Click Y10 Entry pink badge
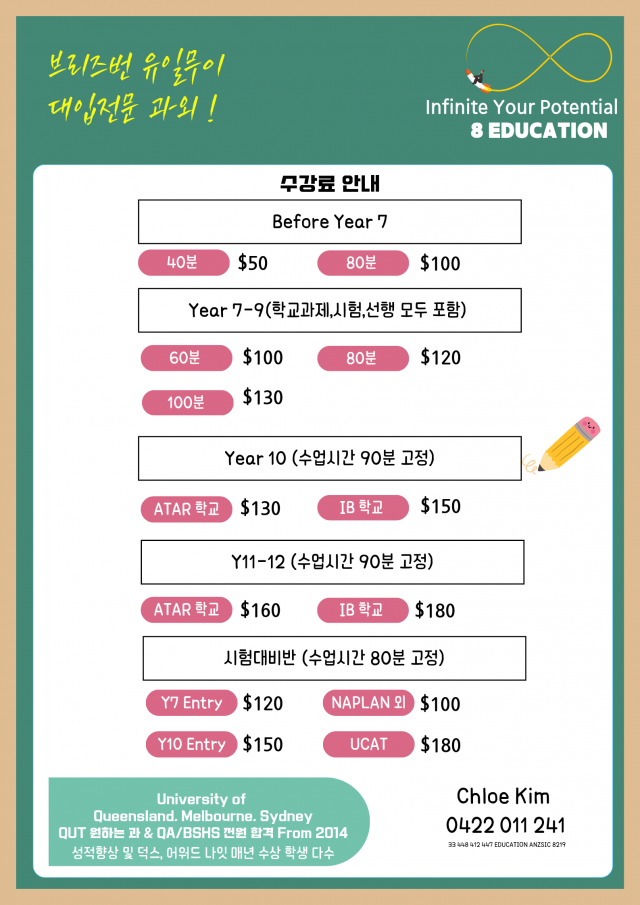Viewport: 640px width, 905px height. click(191, 745)
